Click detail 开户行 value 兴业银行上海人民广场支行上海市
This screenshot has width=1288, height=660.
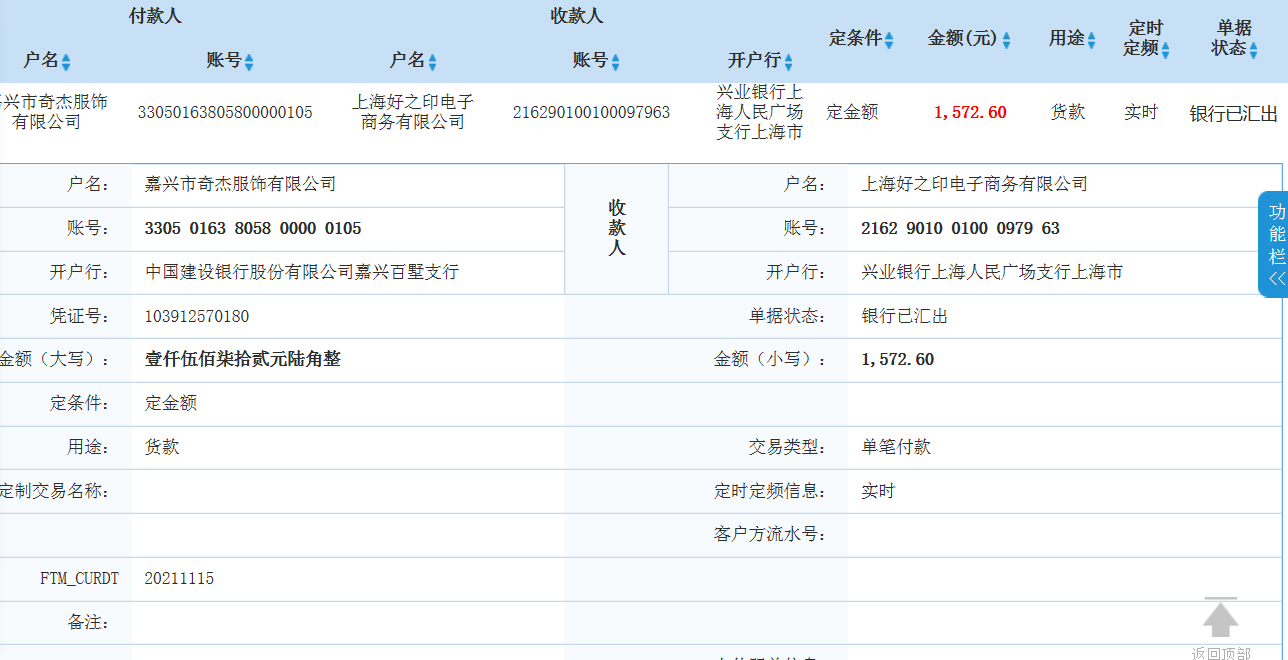click(x=992, y=272)
